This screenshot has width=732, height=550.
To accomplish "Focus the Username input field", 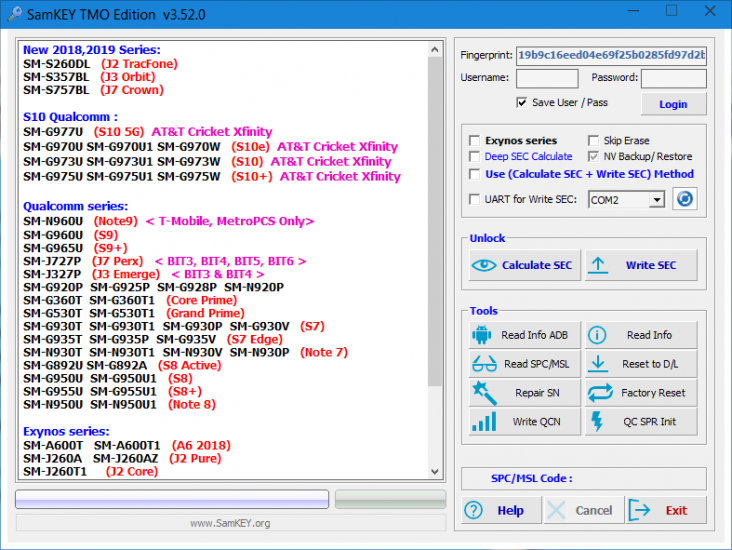I will [x=547, y=78].
